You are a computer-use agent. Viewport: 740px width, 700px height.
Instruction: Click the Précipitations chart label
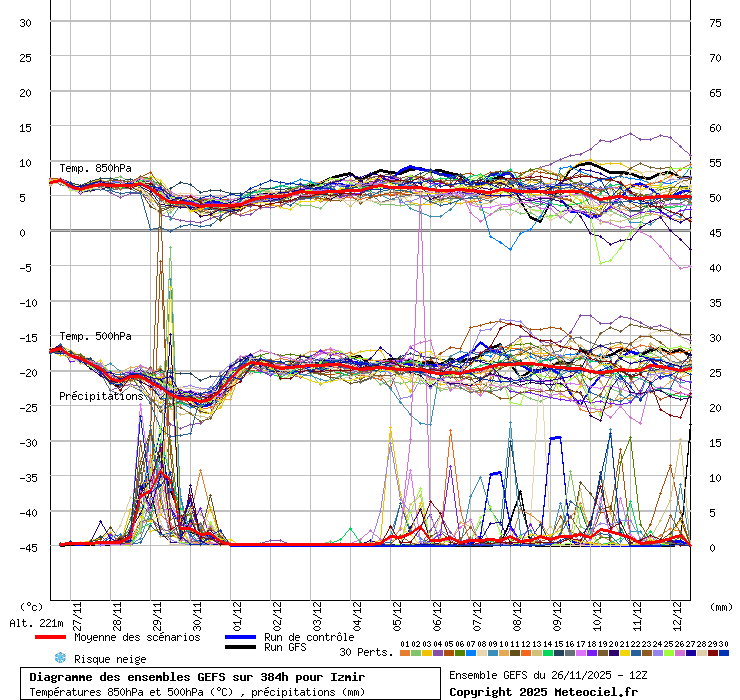pos(101,396)
